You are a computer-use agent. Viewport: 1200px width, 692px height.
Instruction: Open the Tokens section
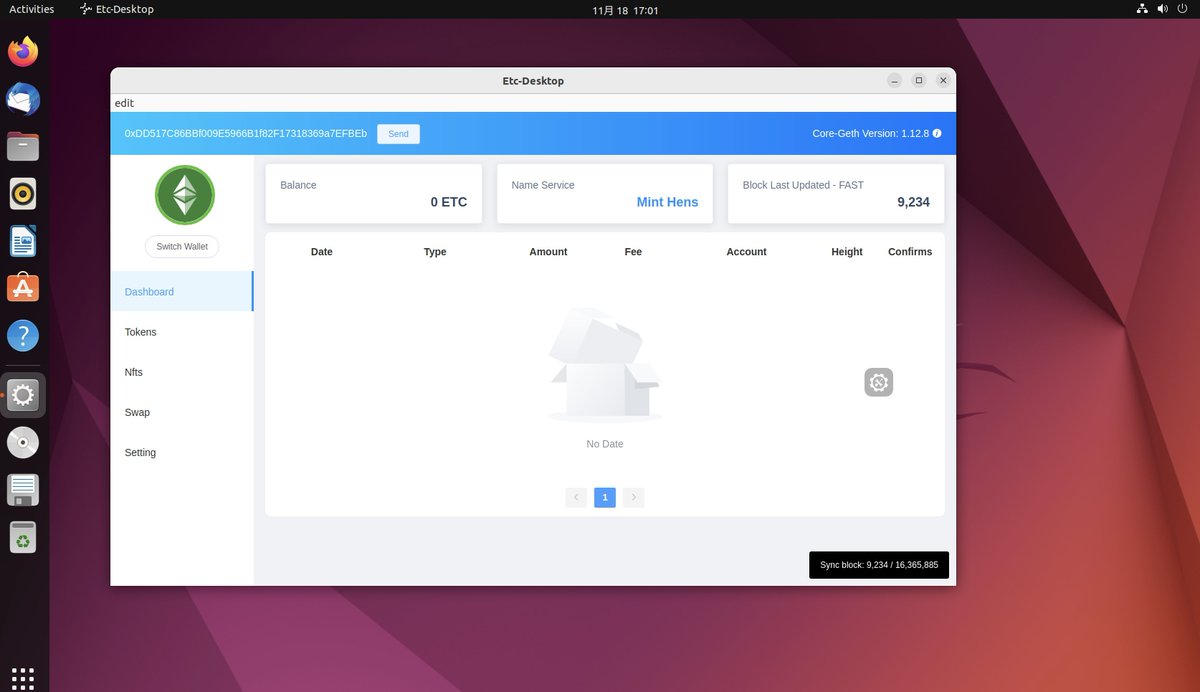[x=182, y=332]
